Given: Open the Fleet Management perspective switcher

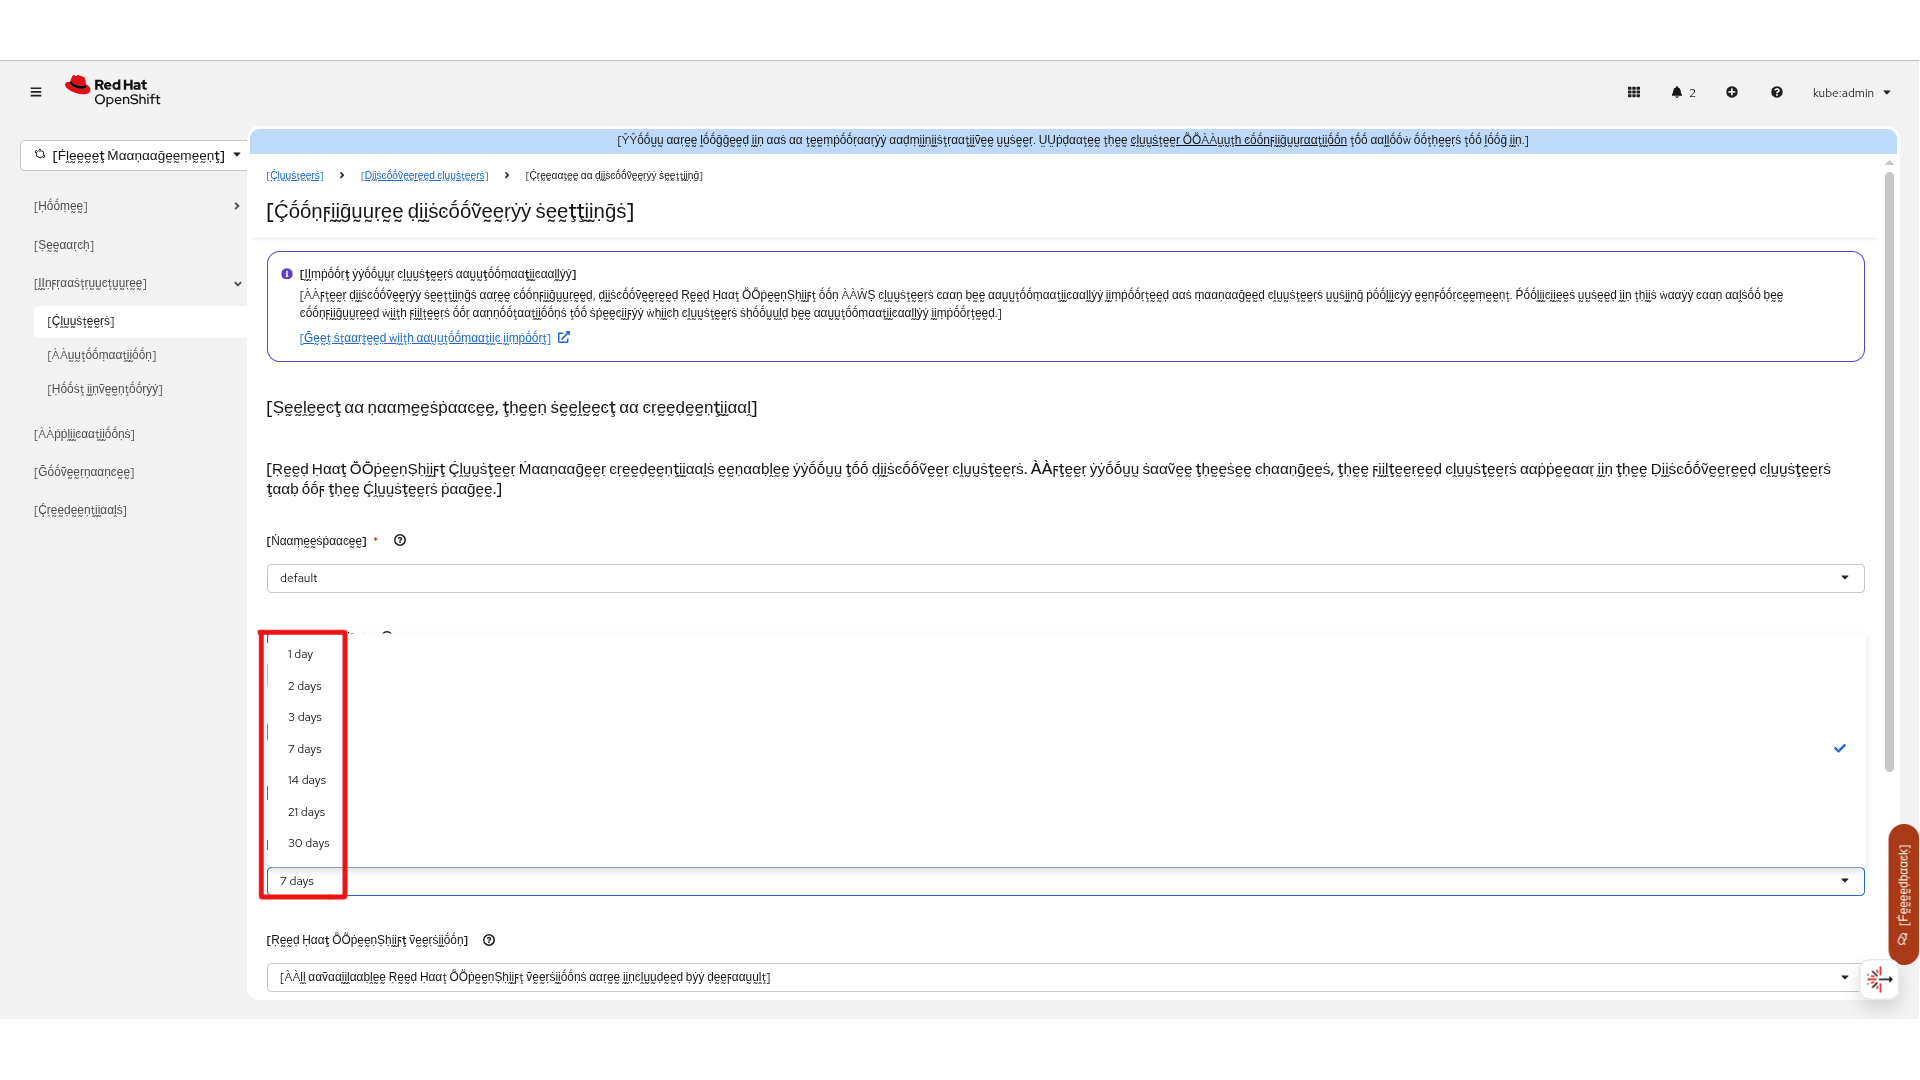Looking at the screenshot, I should click(136, 155).
